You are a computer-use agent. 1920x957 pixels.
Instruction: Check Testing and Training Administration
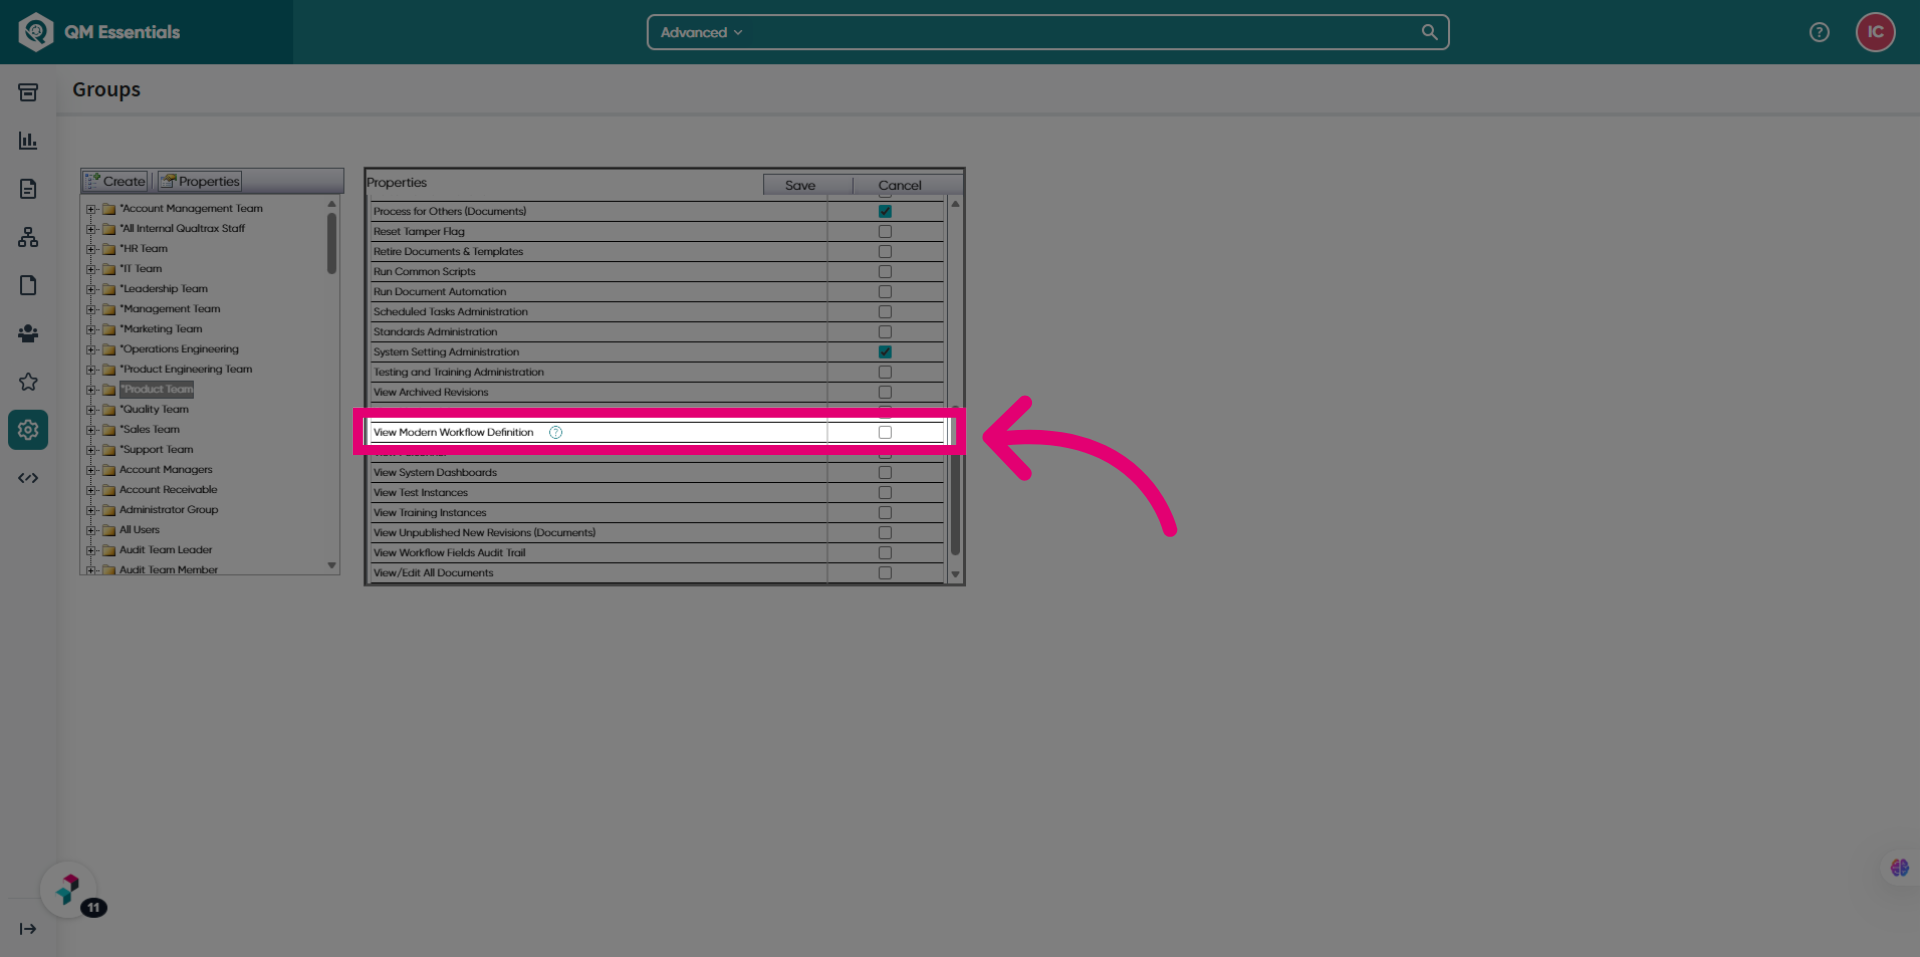885,372
